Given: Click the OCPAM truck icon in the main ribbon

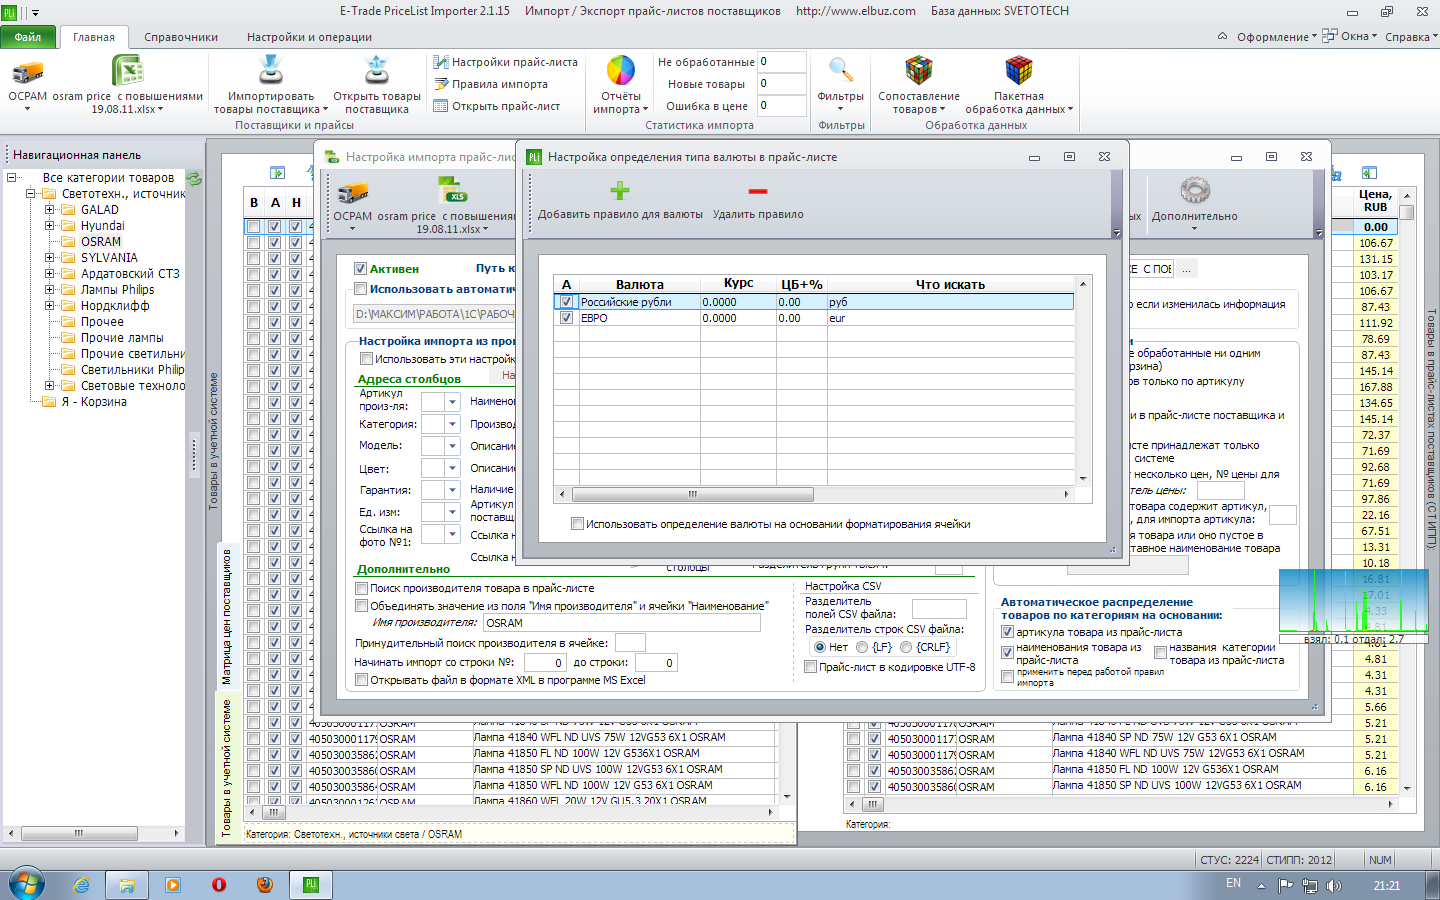Looking at the screenshot, I should click(x=28, y=72).
